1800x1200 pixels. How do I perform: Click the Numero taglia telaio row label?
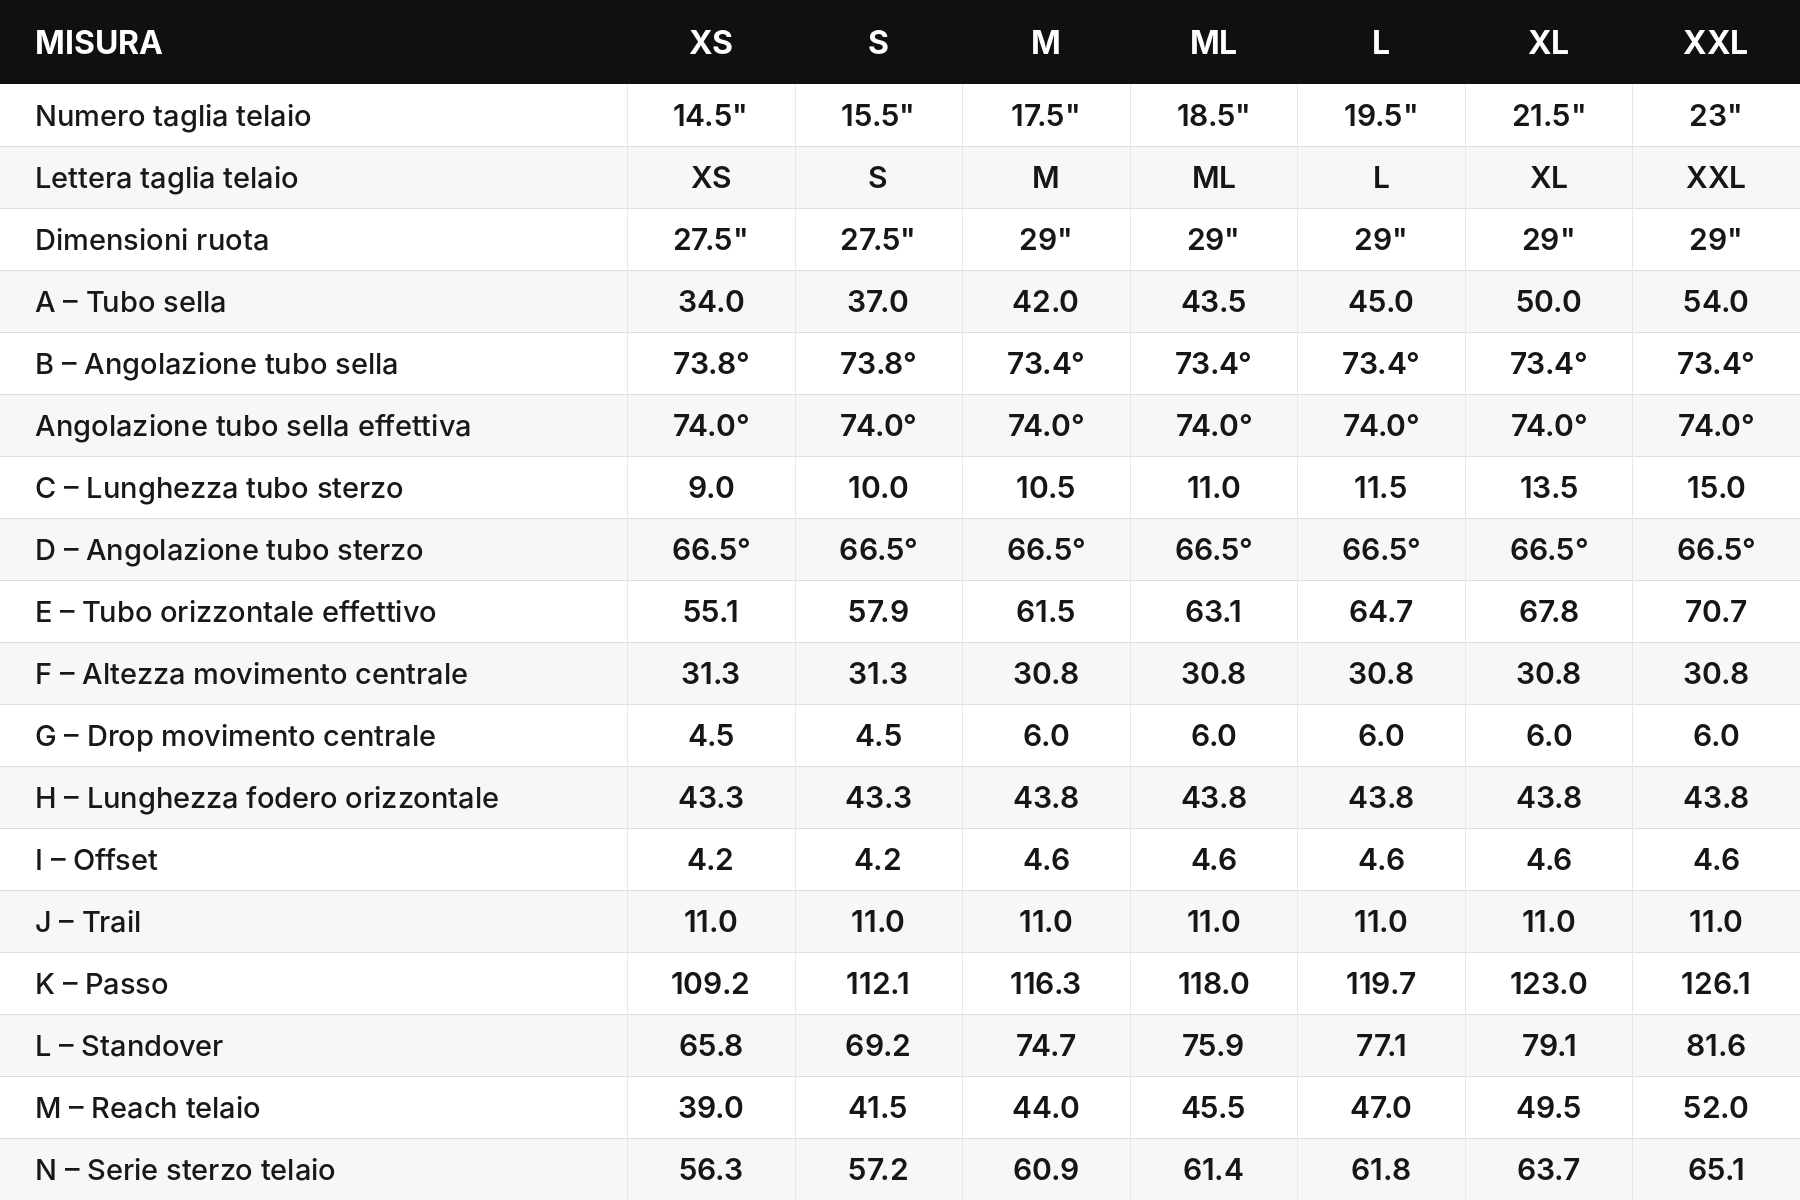[173, 116]
